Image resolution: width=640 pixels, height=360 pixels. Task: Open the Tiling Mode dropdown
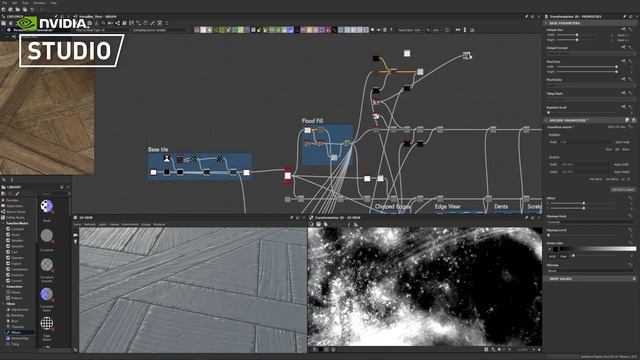(x=590, y=99)
